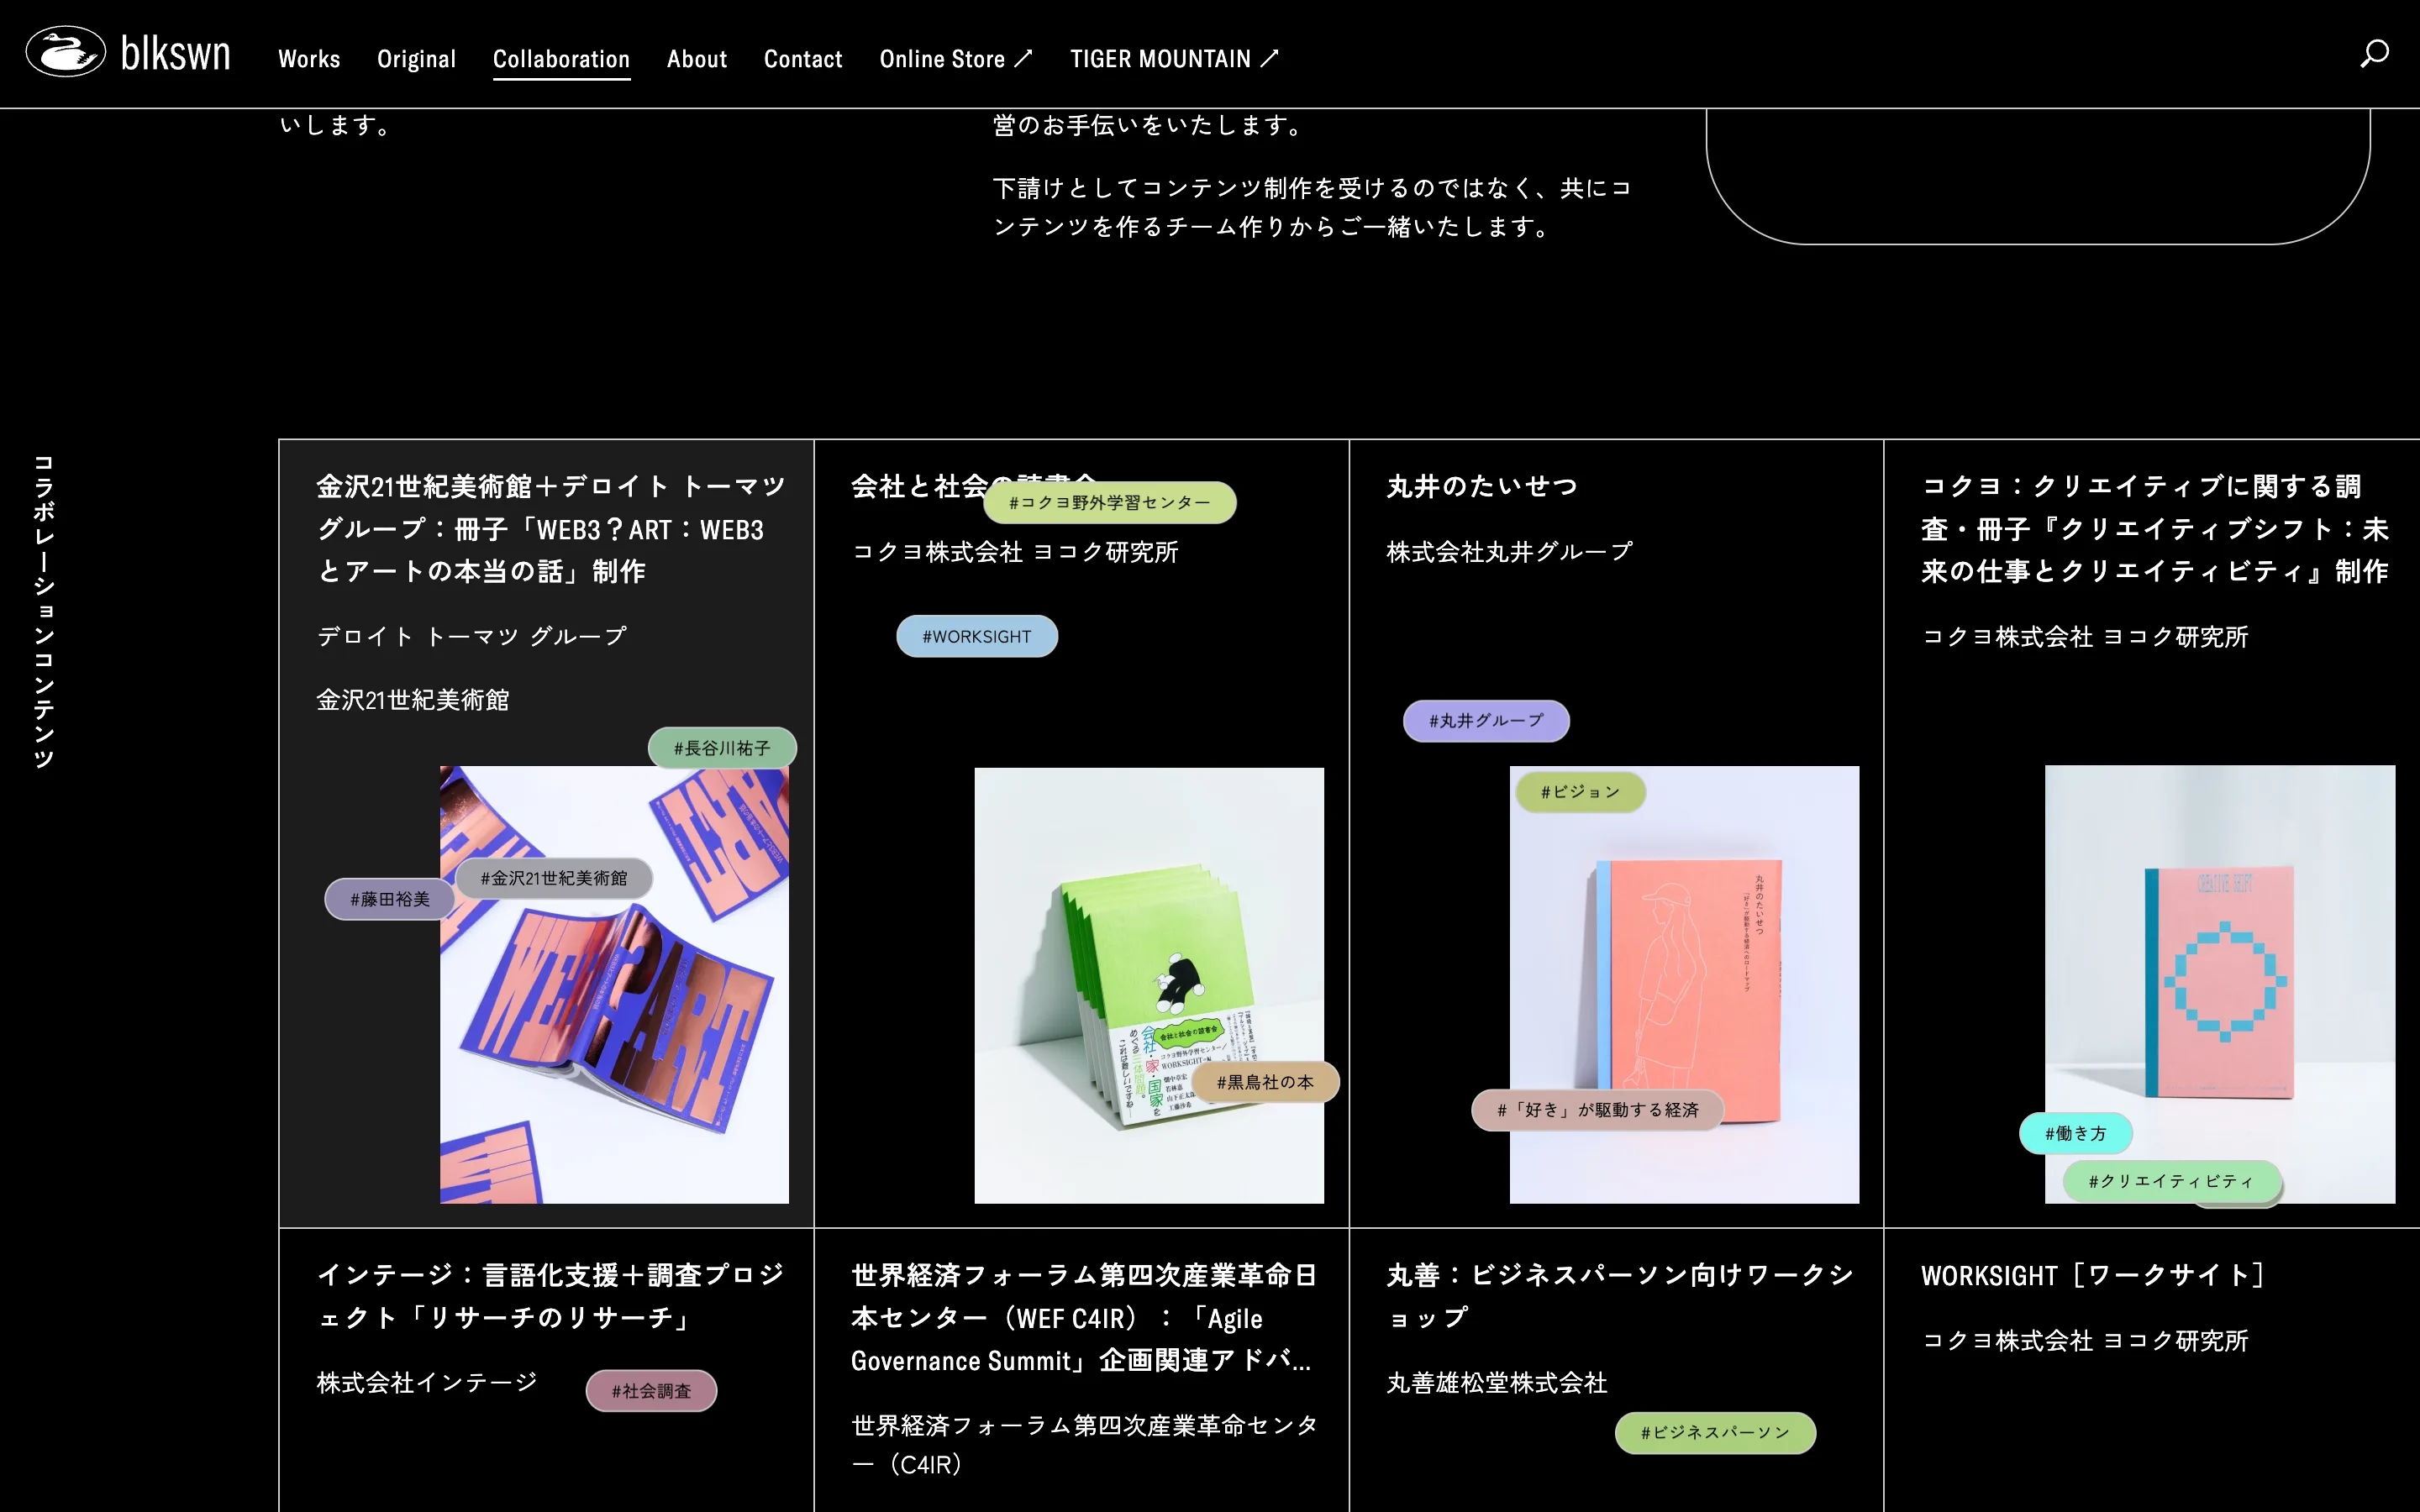Open the About menu item

pyautogui.click(x=697, y=59)
